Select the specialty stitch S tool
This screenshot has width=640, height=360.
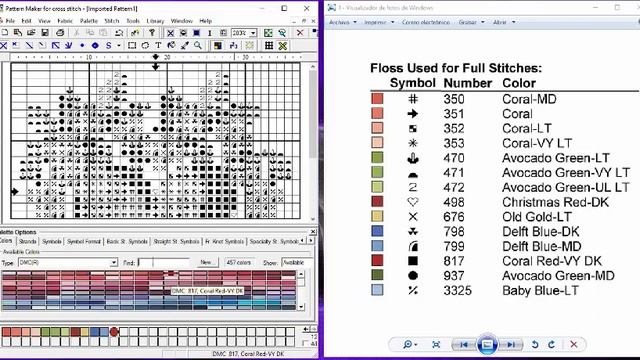pyautogui.click(x=109, y=46)
